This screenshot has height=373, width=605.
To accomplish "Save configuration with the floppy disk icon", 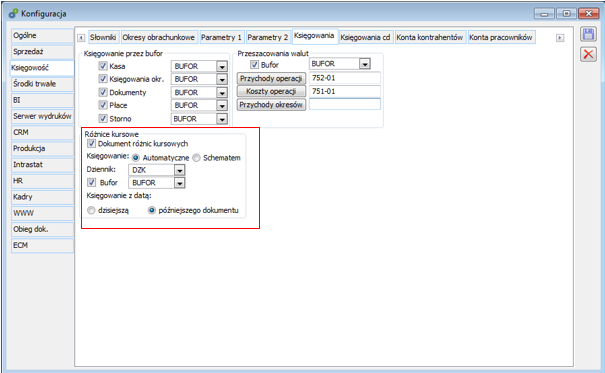I will pyautogui.click(x=588, y=35).
